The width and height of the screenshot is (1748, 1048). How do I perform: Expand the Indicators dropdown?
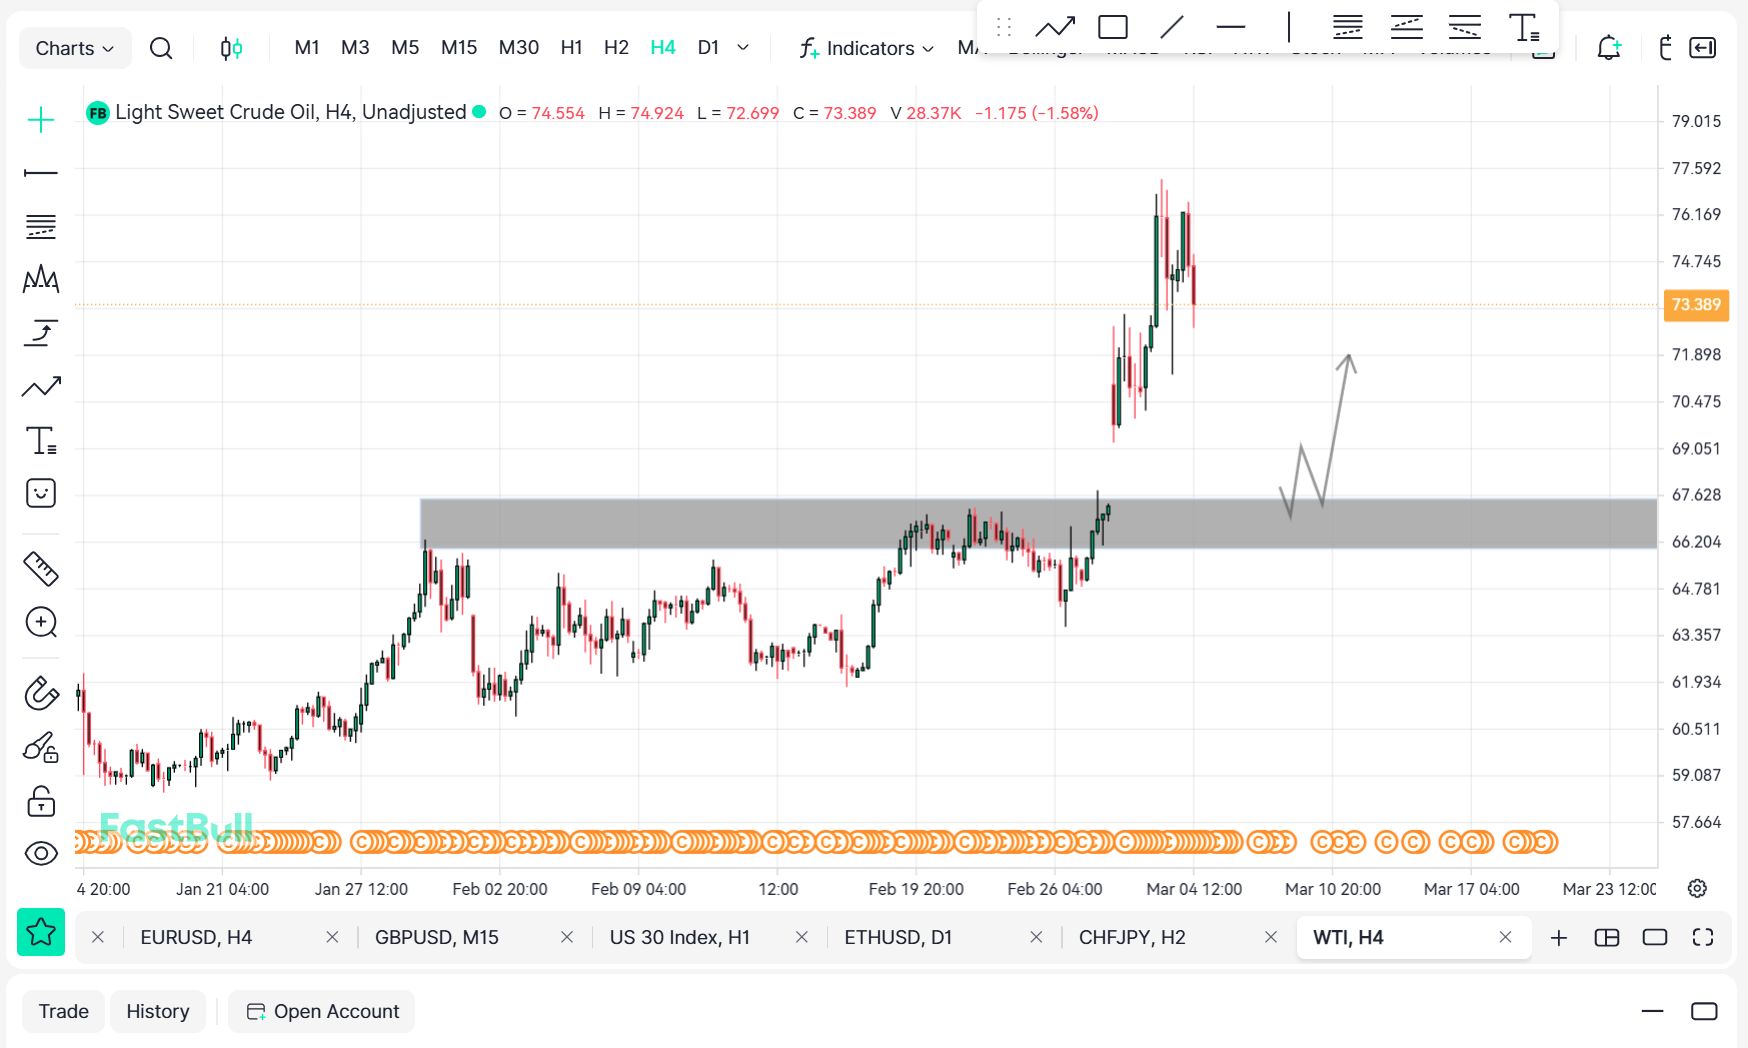866,48
